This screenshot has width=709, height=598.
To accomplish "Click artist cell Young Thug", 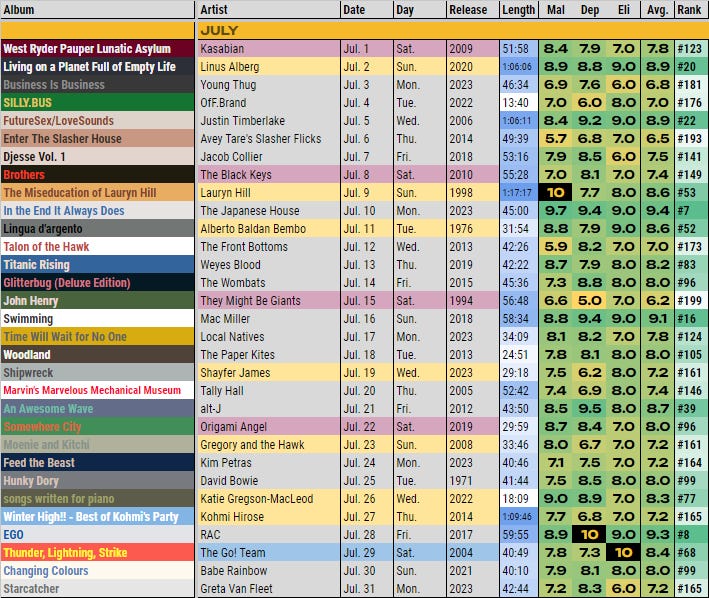I will 269,85.
